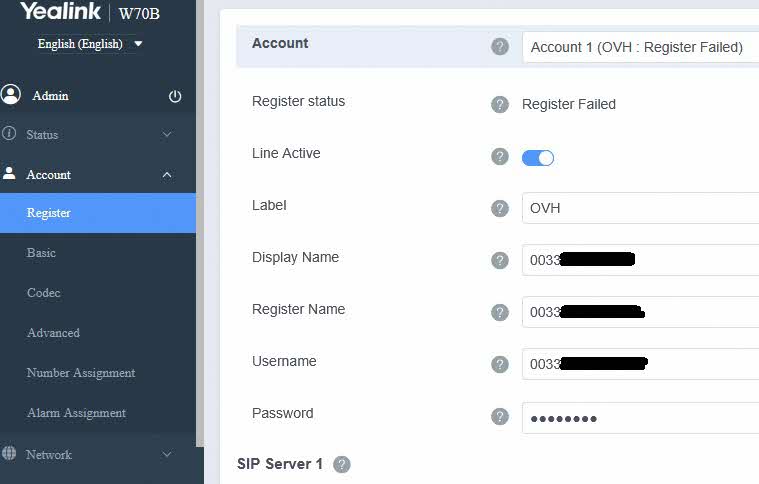The height and width of the screenshot is (484, 759).
Task: Click help icon beside Password field
Action: click(x=500, y=417)
